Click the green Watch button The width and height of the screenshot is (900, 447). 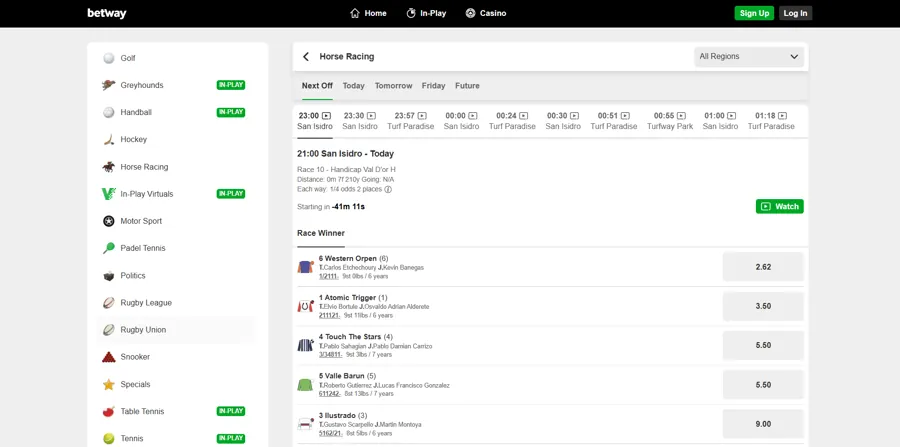pyautogui.click(x=779, y=207)
